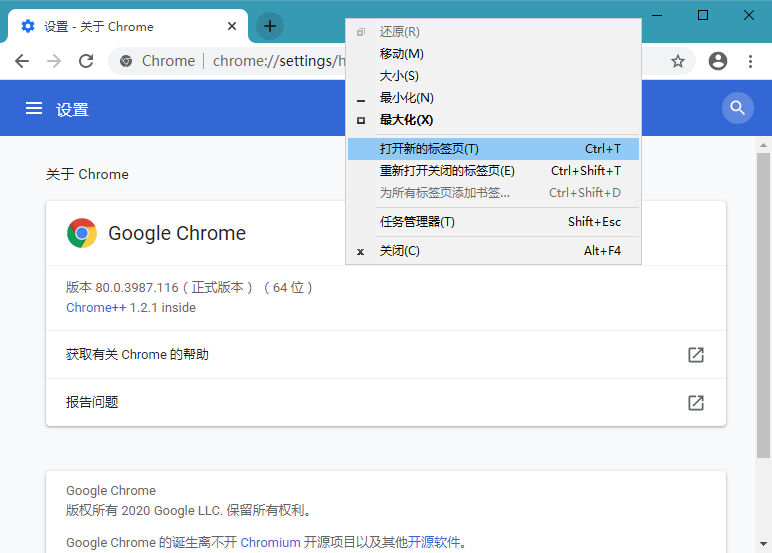Click the Chrome++ link
772x553 pixels.
(x=96, y=308)
